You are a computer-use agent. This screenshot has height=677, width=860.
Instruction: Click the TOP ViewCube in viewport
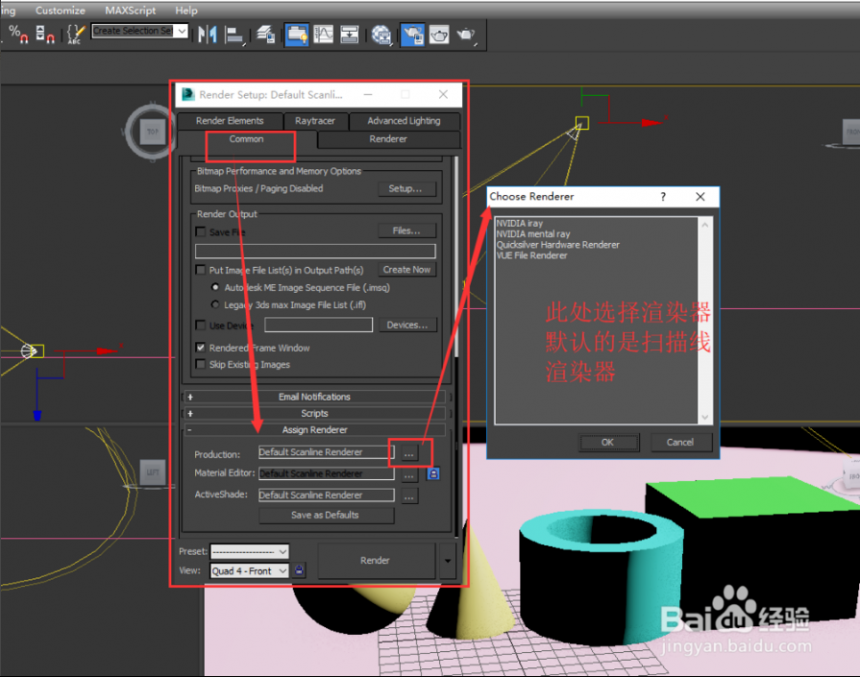152,132
